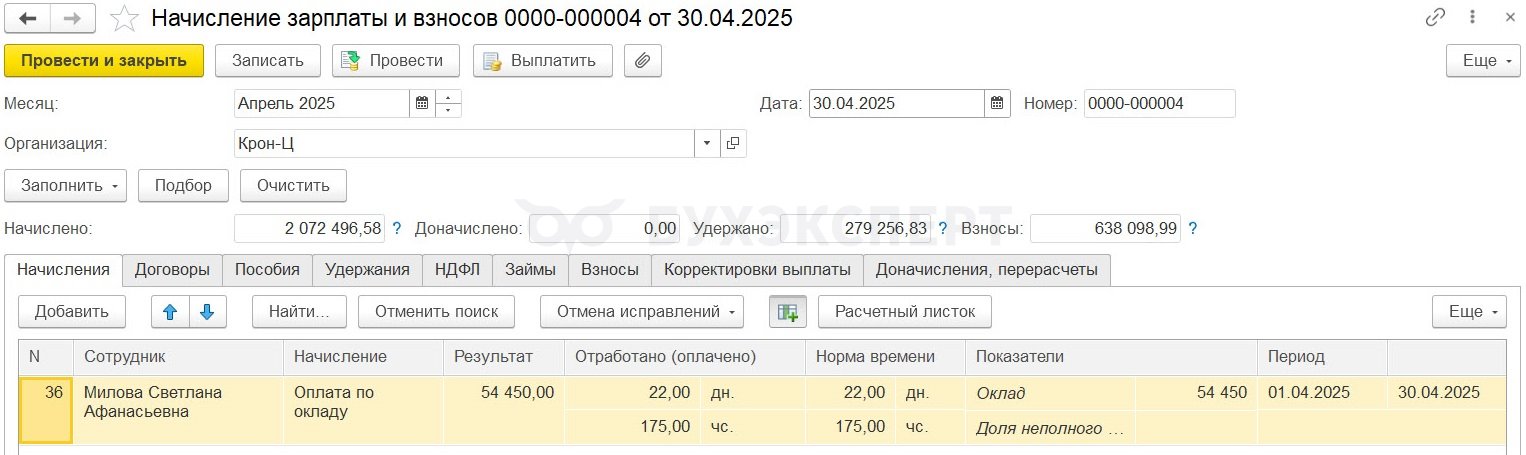Open the Удержания tab

click(368, 269)
